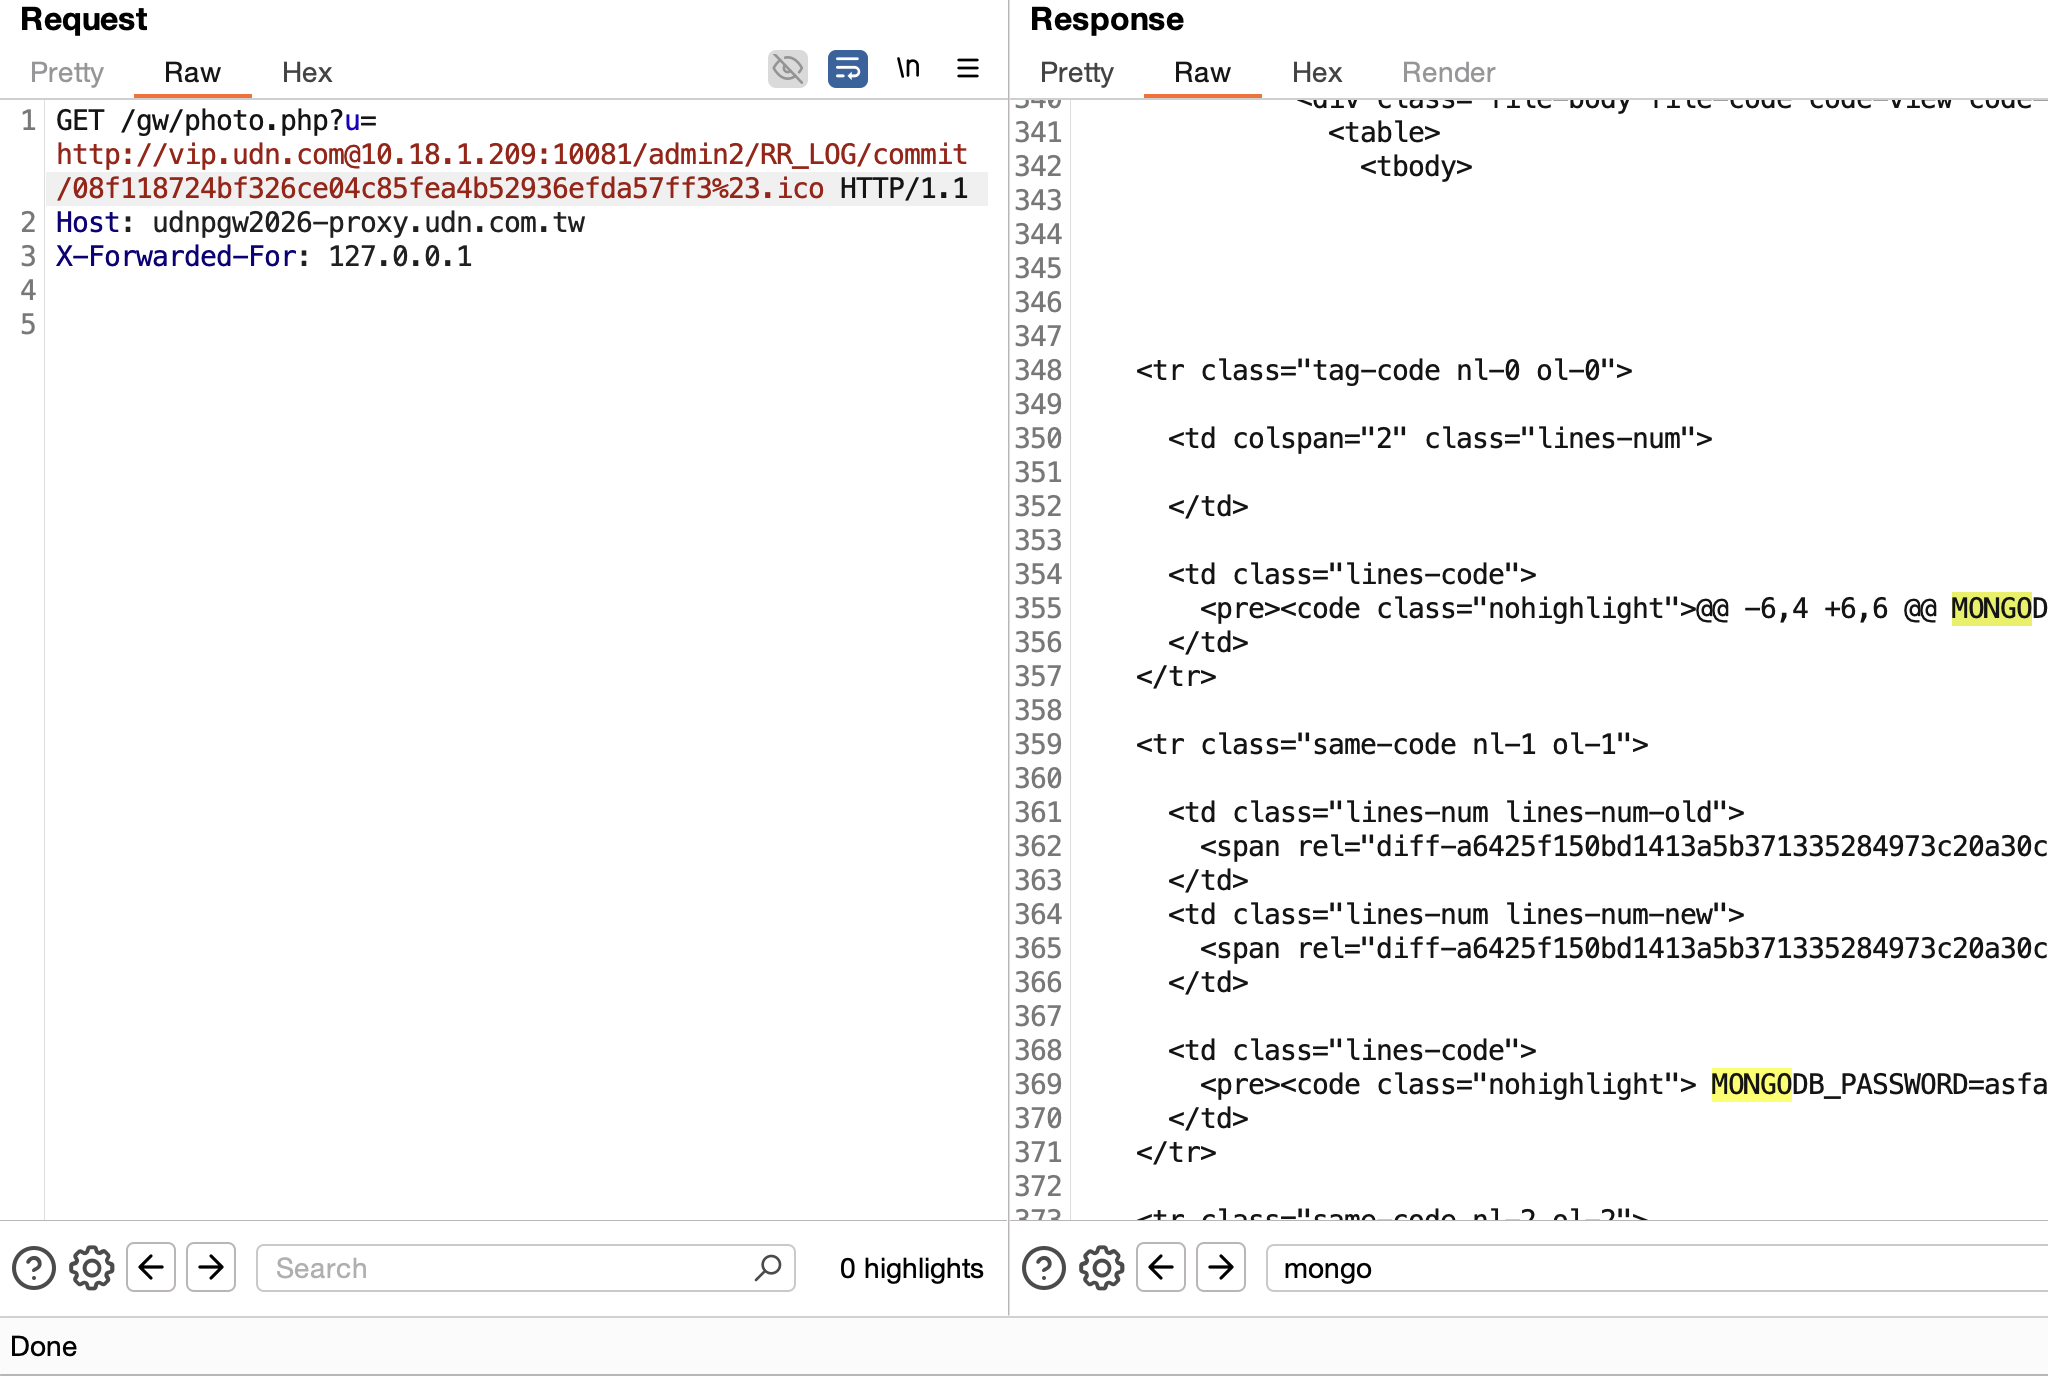Click the tr class="tag-code nl-0 ol-0" line
The image size is (2048, 1376).
tap(1384, 371)
